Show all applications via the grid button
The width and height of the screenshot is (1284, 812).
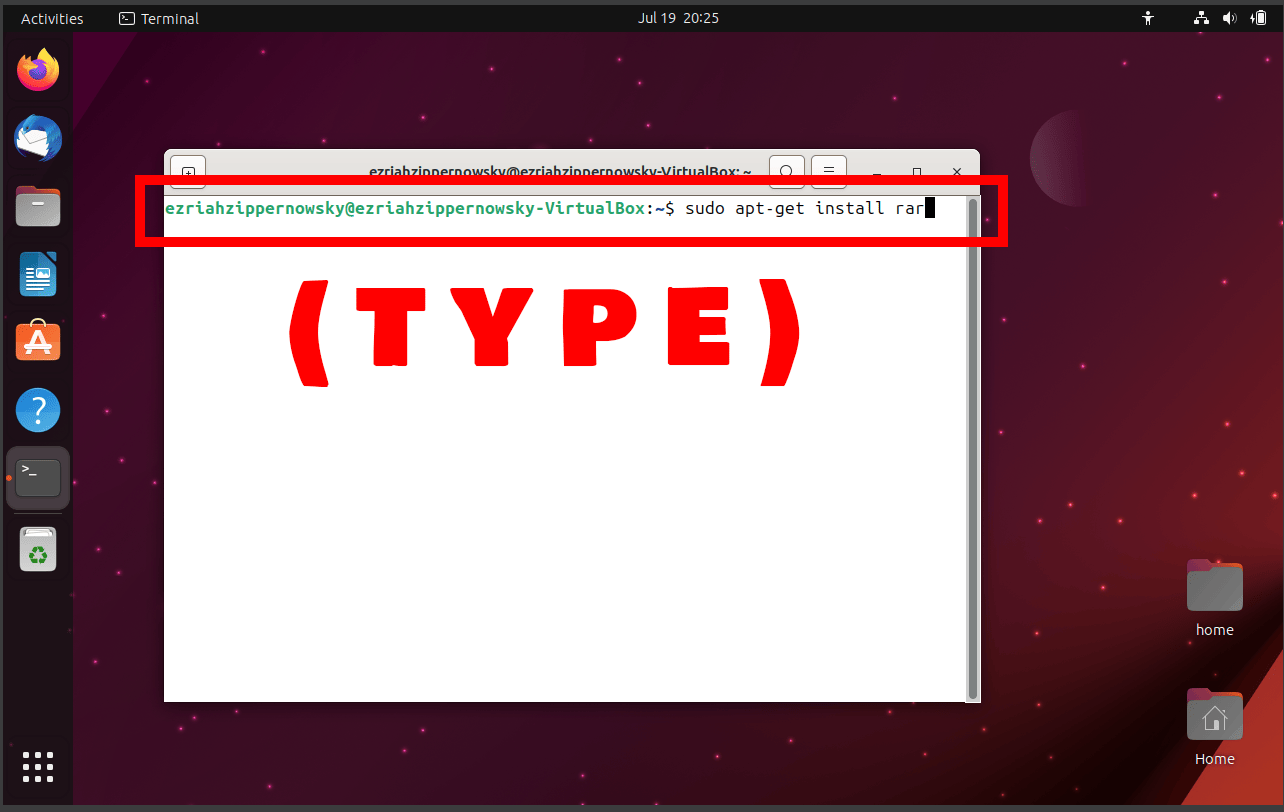(x=37, y=767)
